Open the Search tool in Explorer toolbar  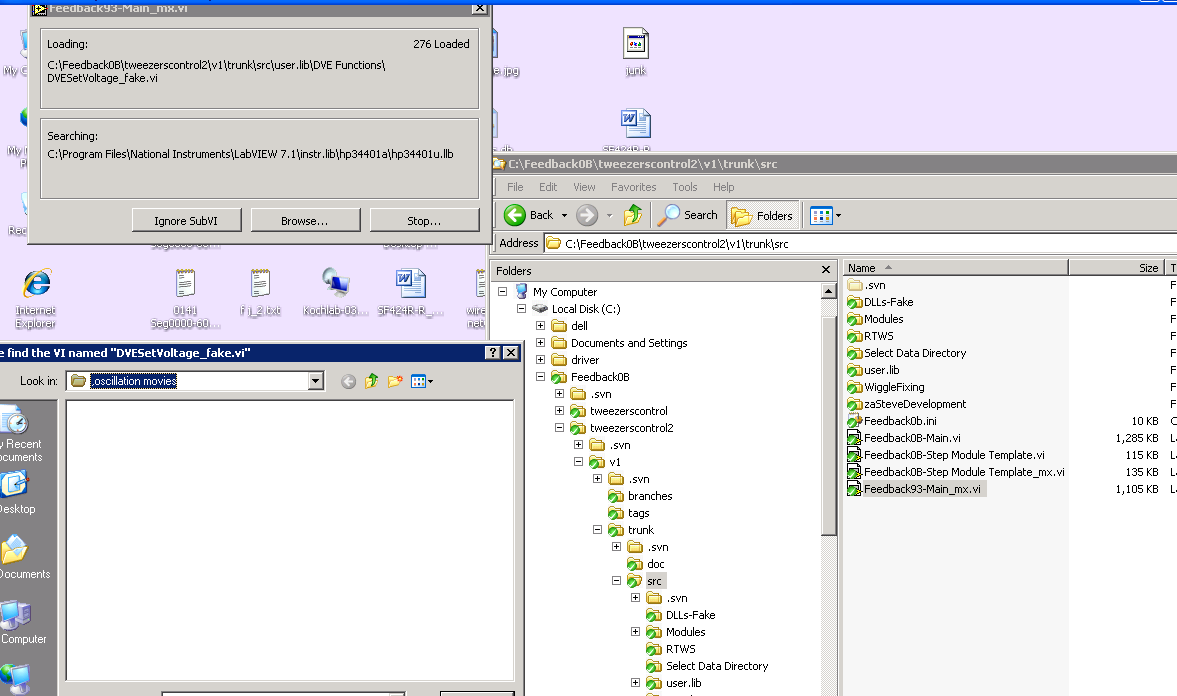click(x=688, y=215)
